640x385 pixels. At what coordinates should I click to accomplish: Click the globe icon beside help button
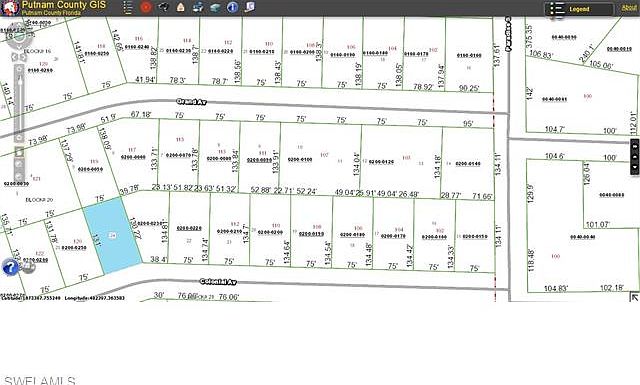28,267
